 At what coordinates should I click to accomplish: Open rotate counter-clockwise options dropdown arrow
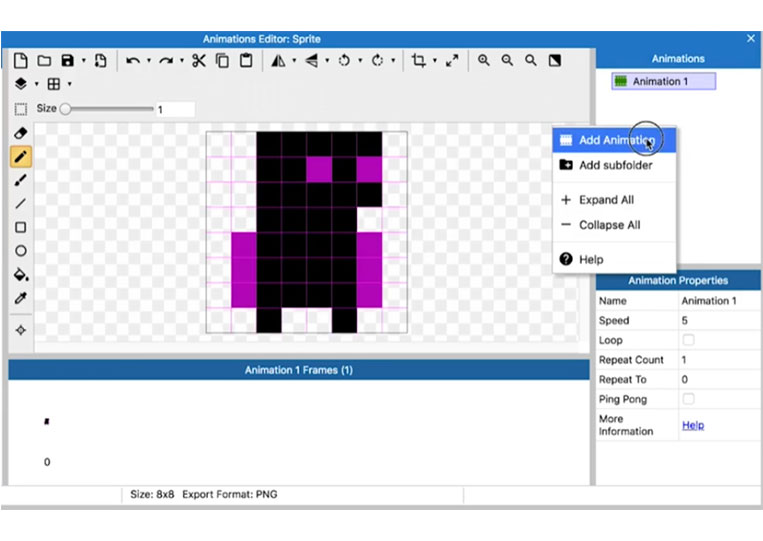point(360,61)
